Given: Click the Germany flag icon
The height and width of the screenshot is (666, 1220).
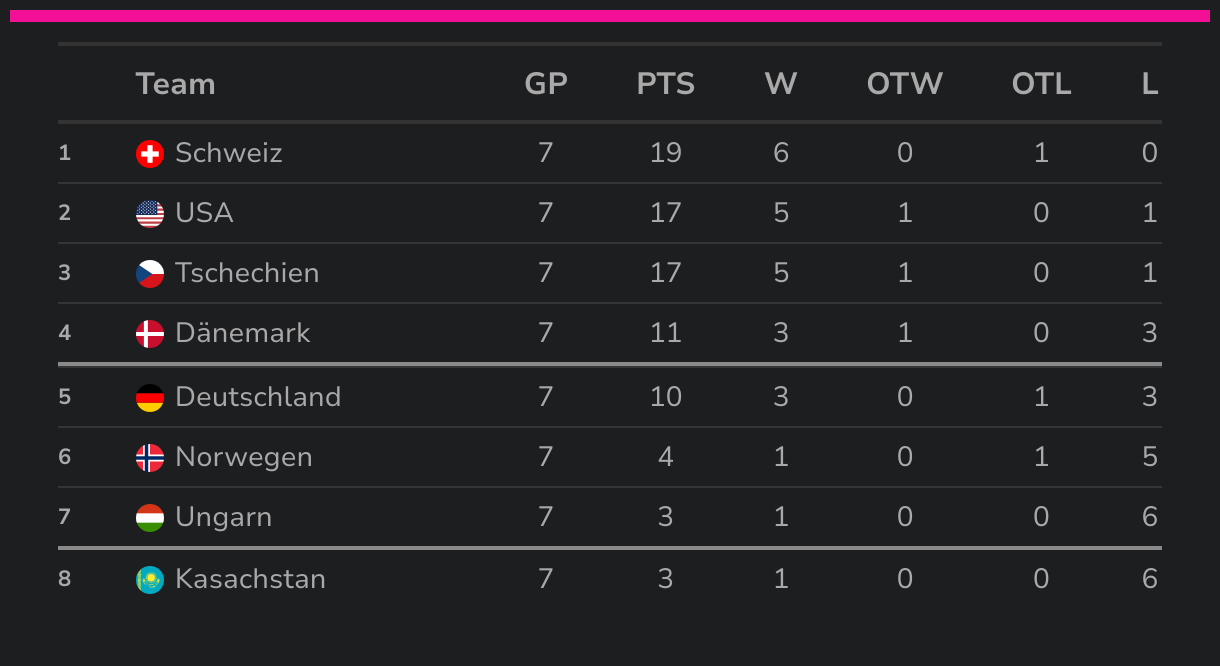Looking at the screenshot, I should pyautogui.click(x=150, y=397).
